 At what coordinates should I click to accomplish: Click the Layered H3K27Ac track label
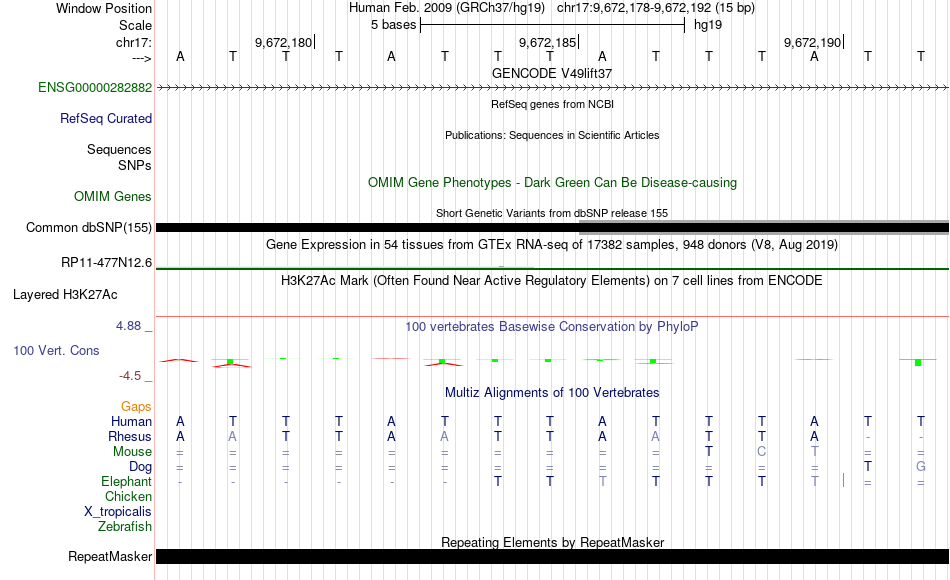(65, 295)
